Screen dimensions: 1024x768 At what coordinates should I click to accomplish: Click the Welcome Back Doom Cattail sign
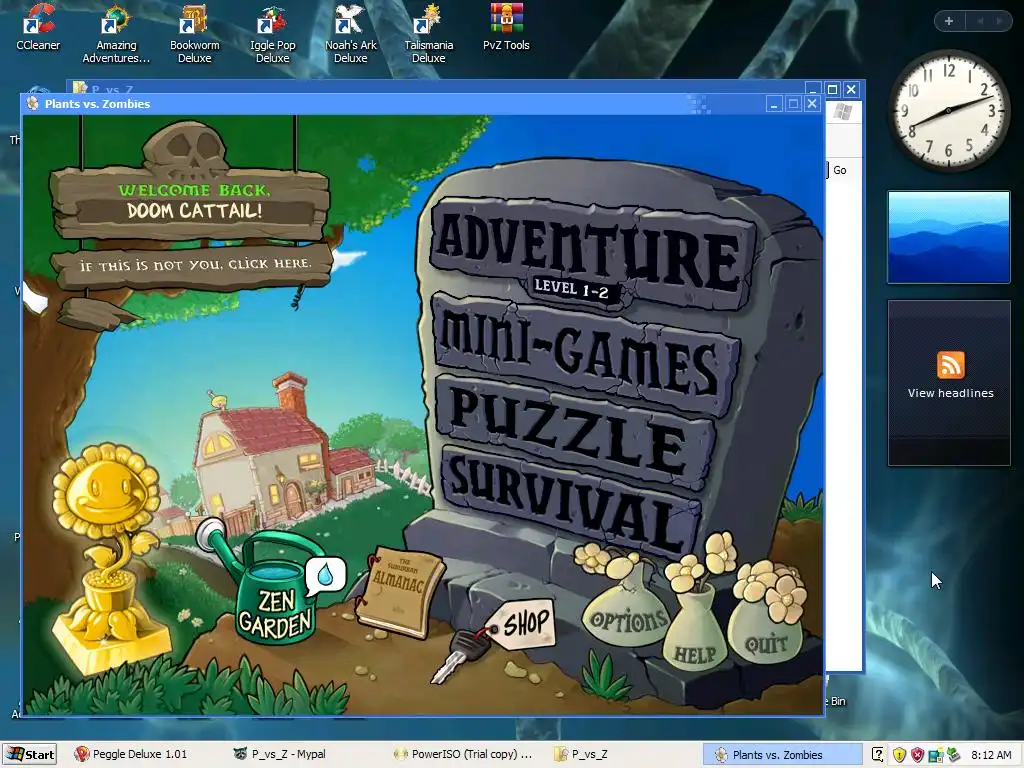191,201
